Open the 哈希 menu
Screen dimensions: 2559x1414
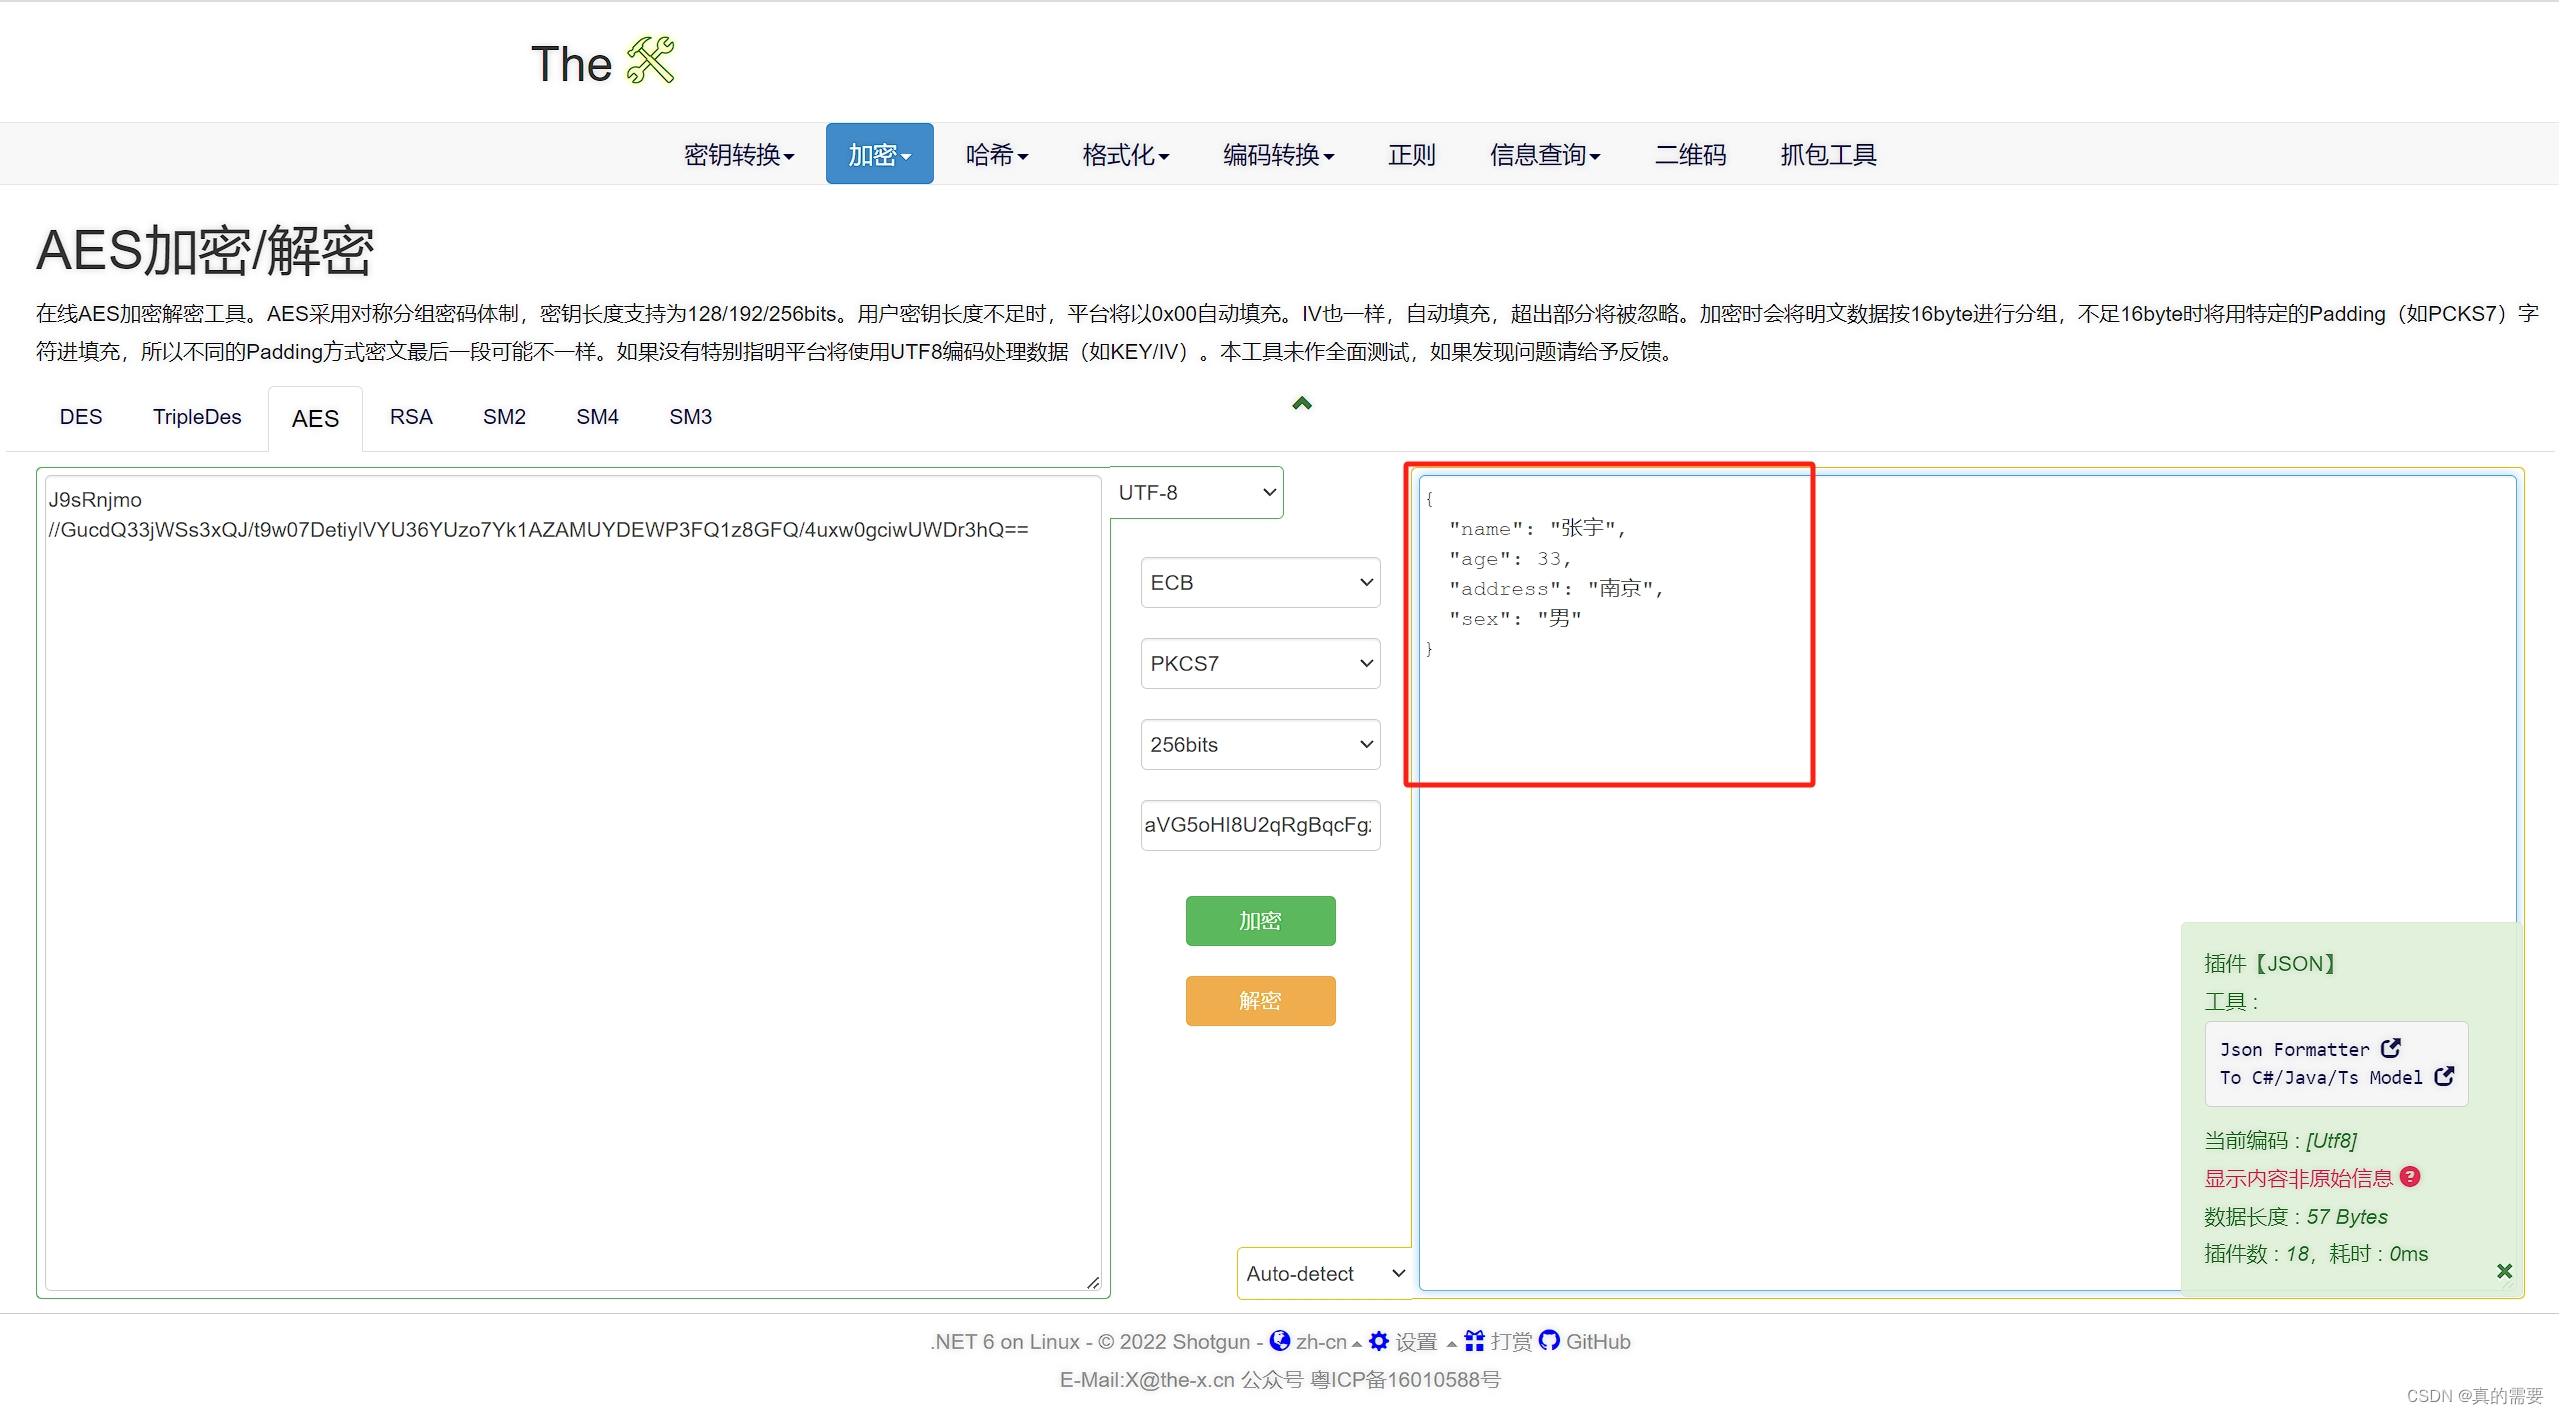point(996,154)
